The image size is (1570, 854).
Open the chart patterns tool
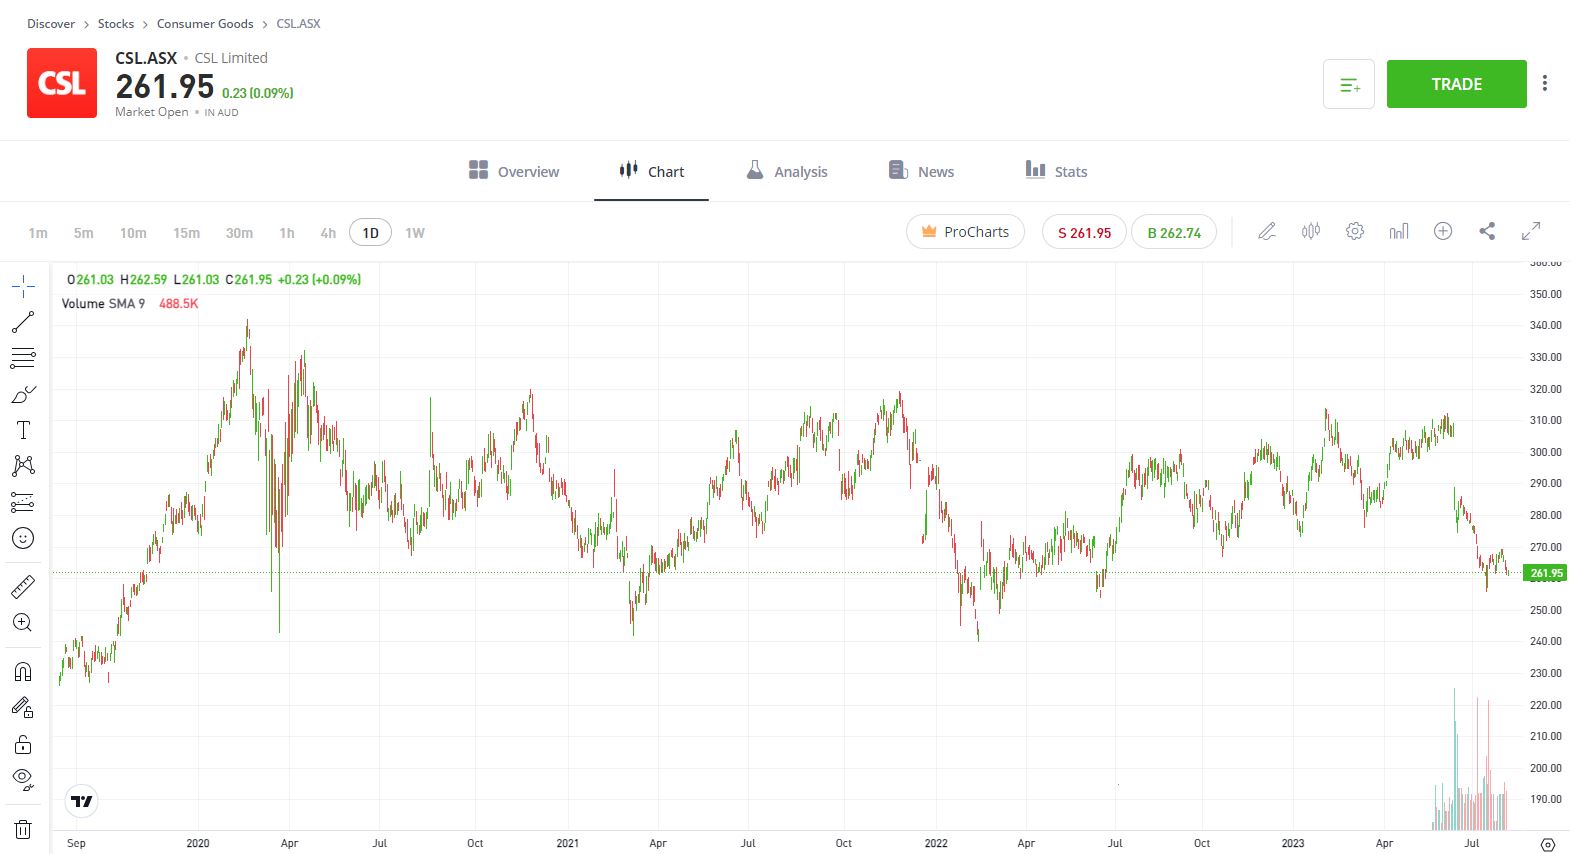pyautogui.click(x=23, y=466)
